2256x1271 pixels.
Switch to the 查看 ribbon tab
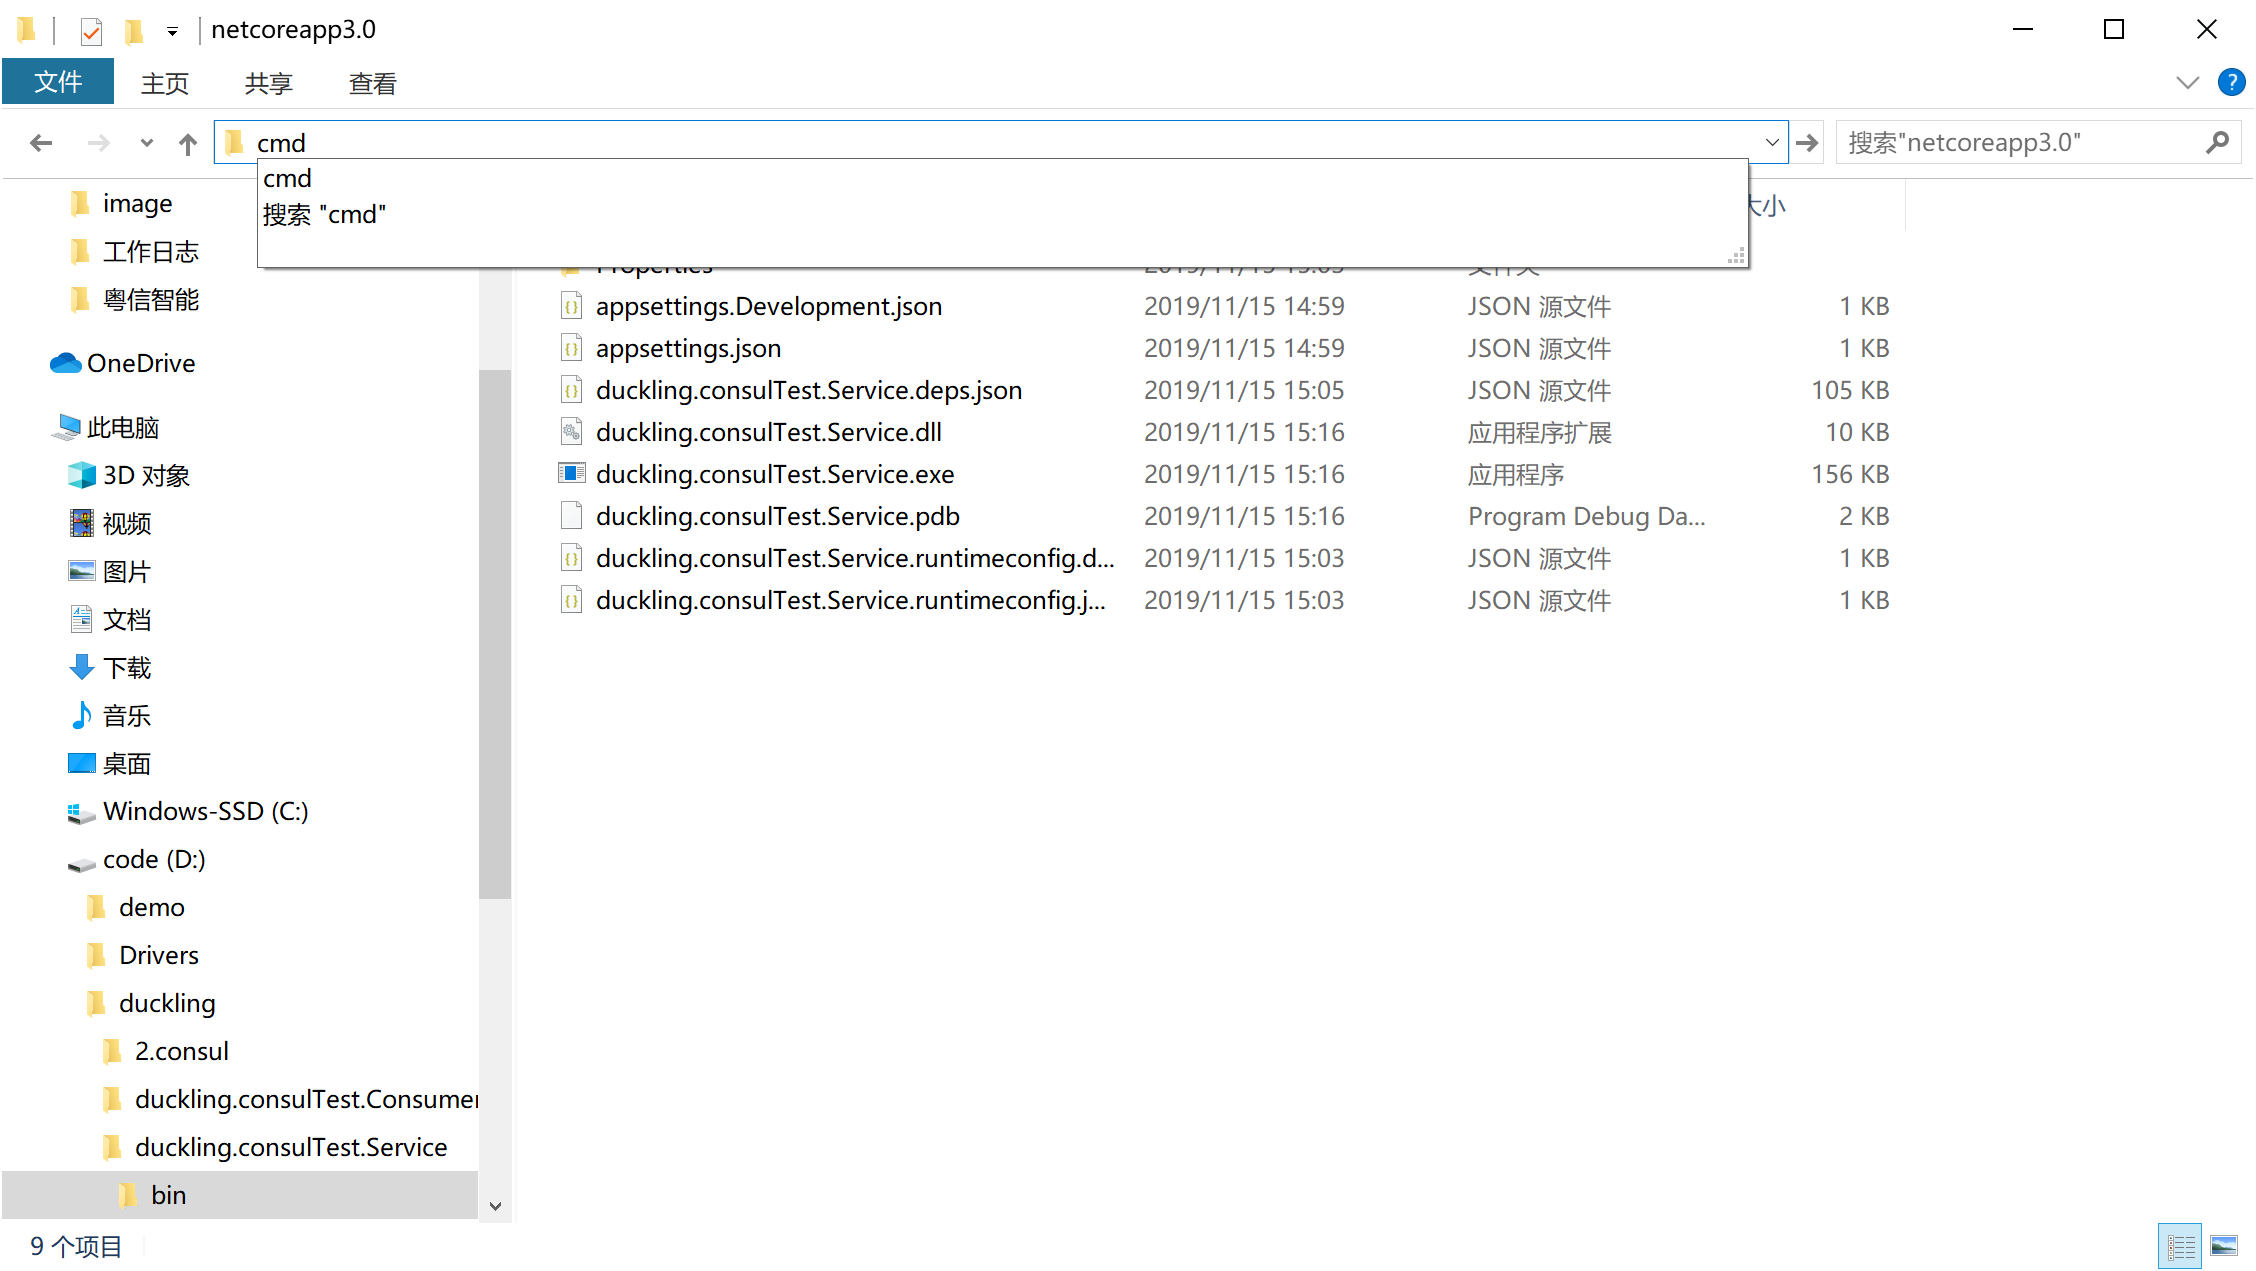pyautogui.click(x=371, y=82)
